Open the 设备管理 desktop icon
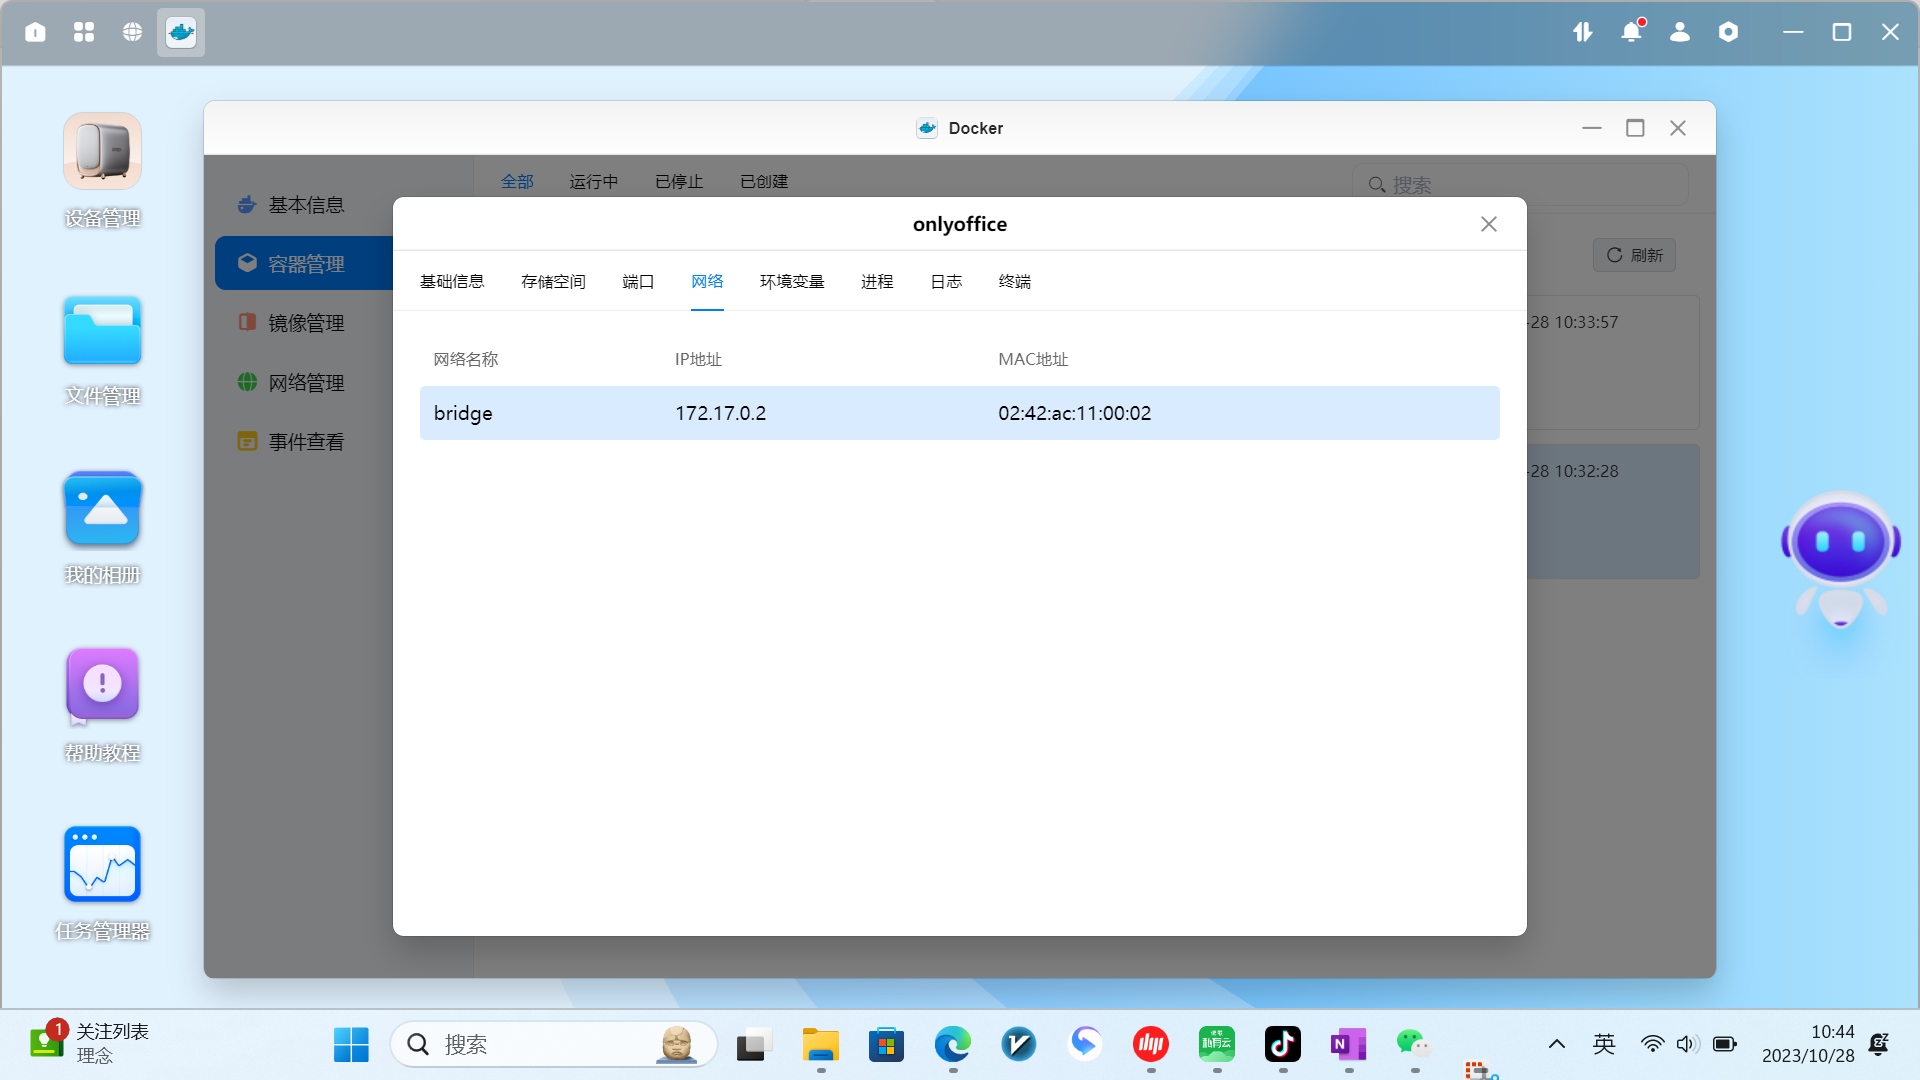This screenshot has width=1920, height=1080. [x=102, y=152]
